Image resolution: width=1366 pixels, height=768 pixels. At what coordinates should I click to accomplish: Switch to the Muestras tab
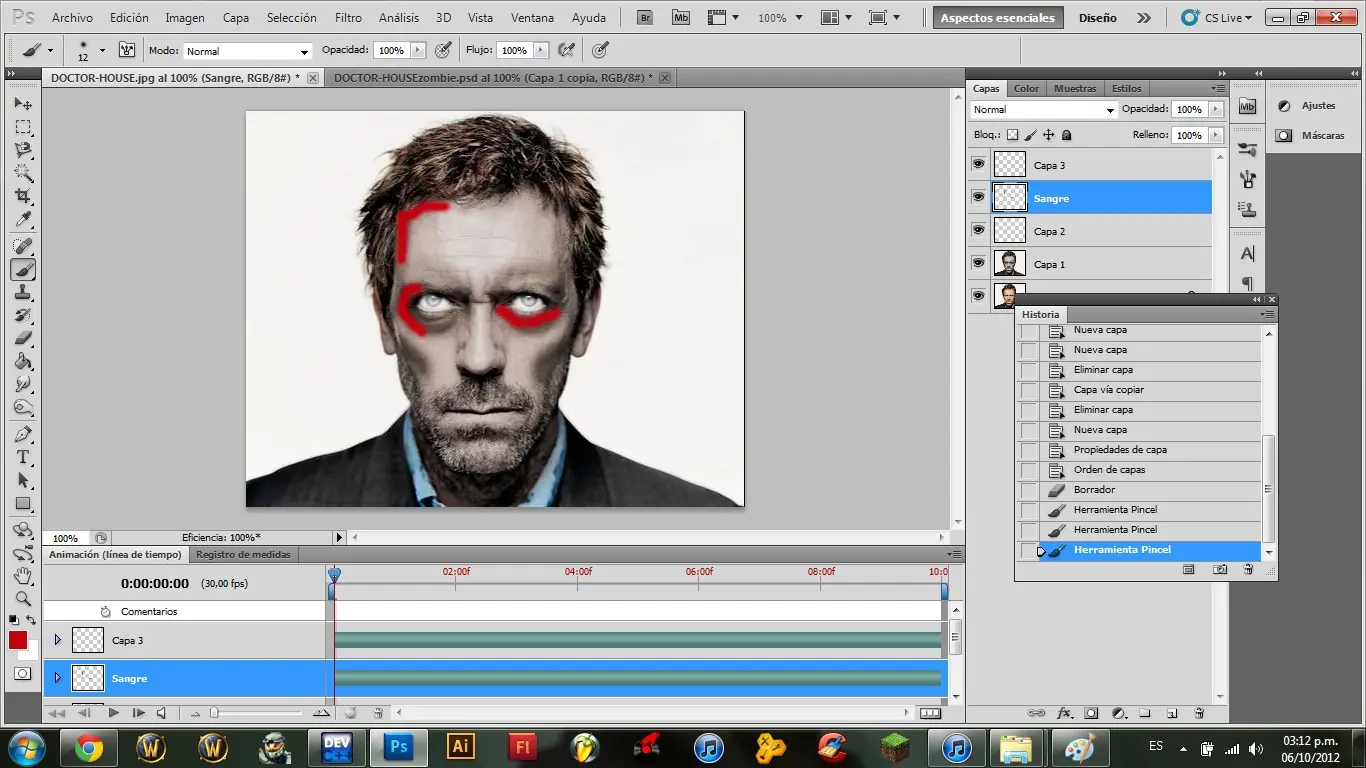coord(1075,88)
